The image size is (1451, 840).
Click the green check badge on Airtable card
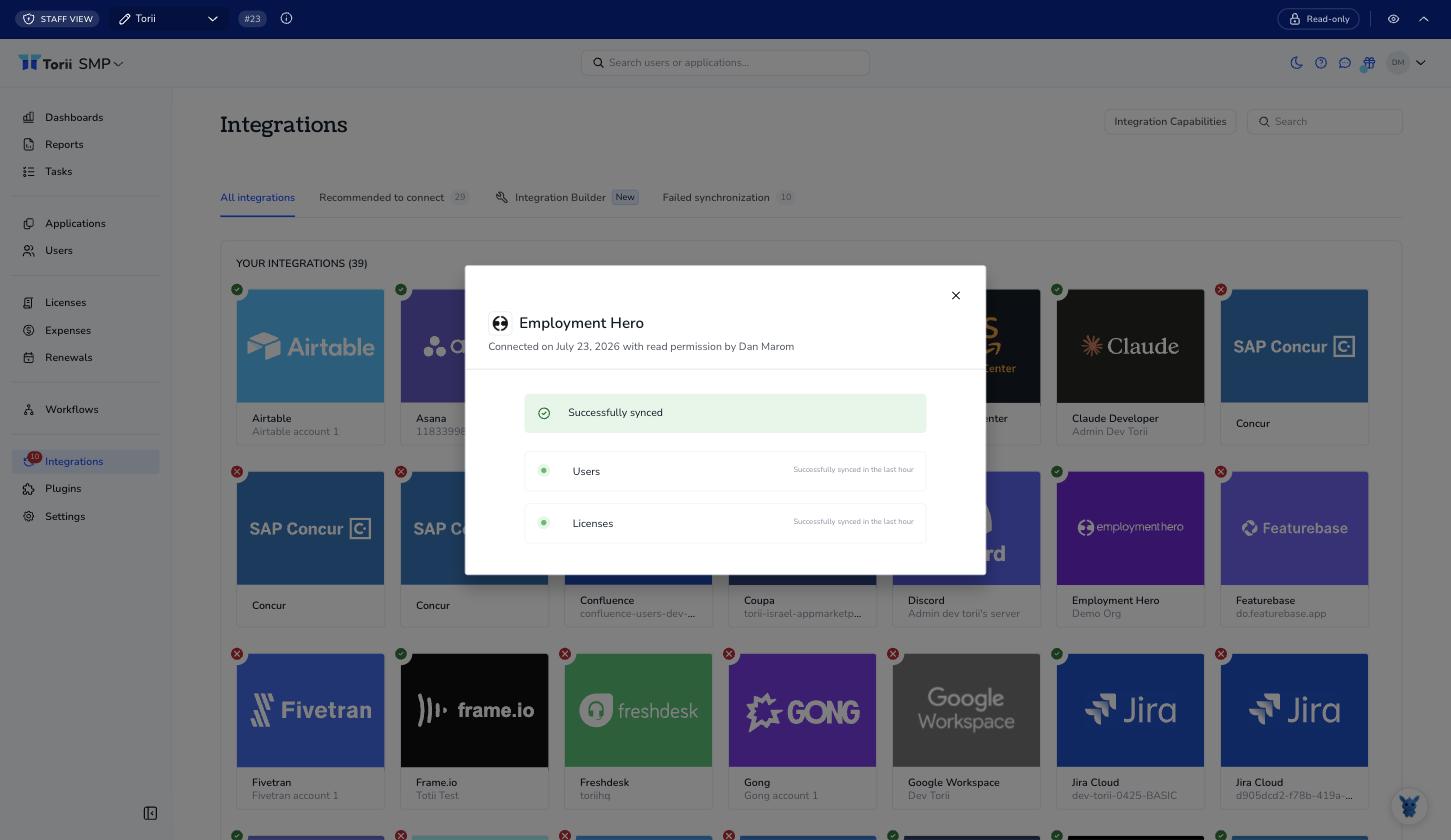237,290
